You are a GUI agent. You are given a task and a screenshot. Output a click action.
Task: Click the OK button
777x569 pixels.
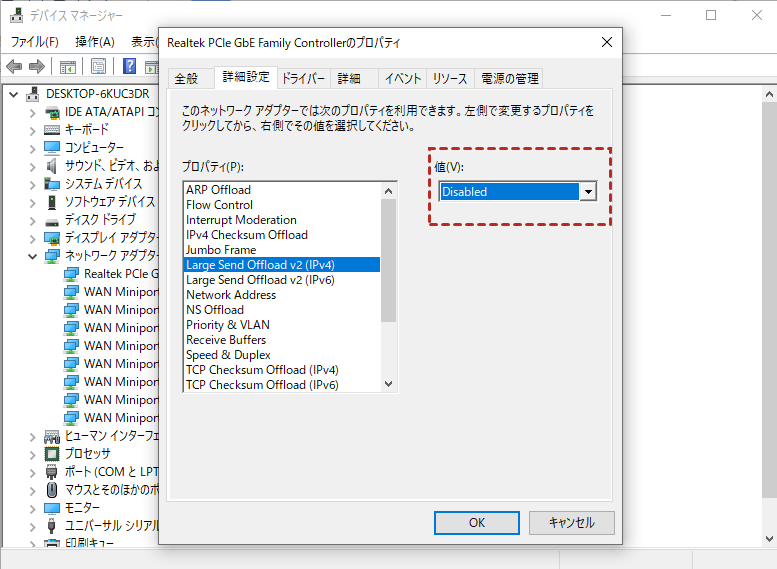[477, 523]
